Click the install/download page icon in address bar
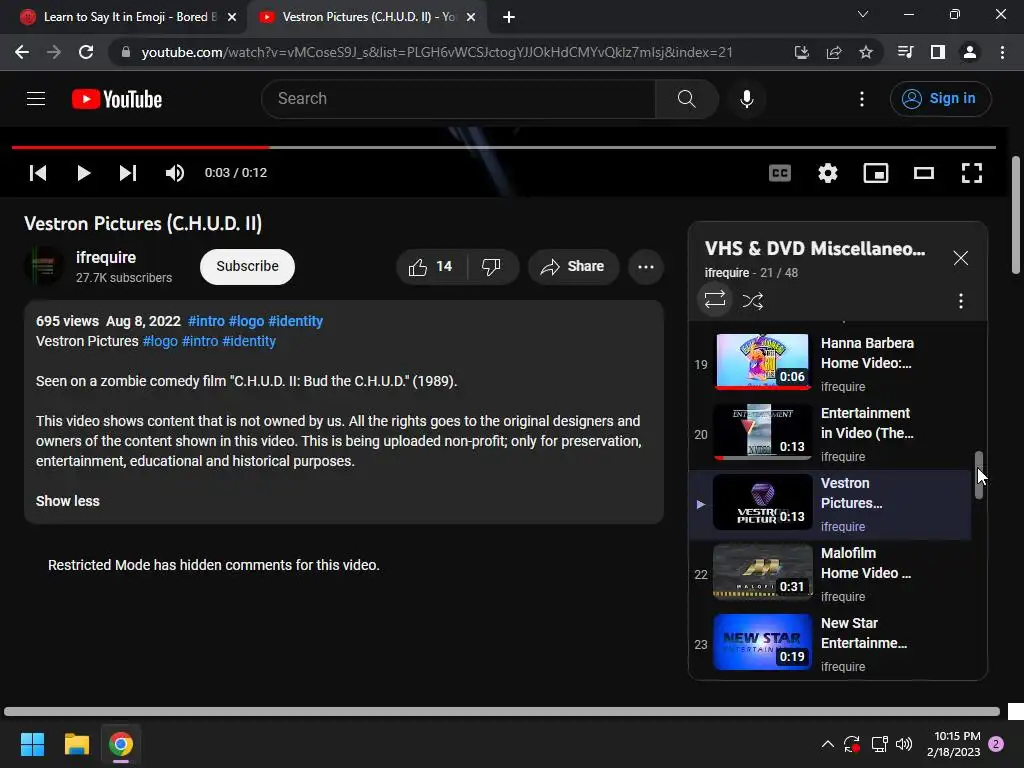This screenshot has width=1024, height=768. click(x=801, y=52)
